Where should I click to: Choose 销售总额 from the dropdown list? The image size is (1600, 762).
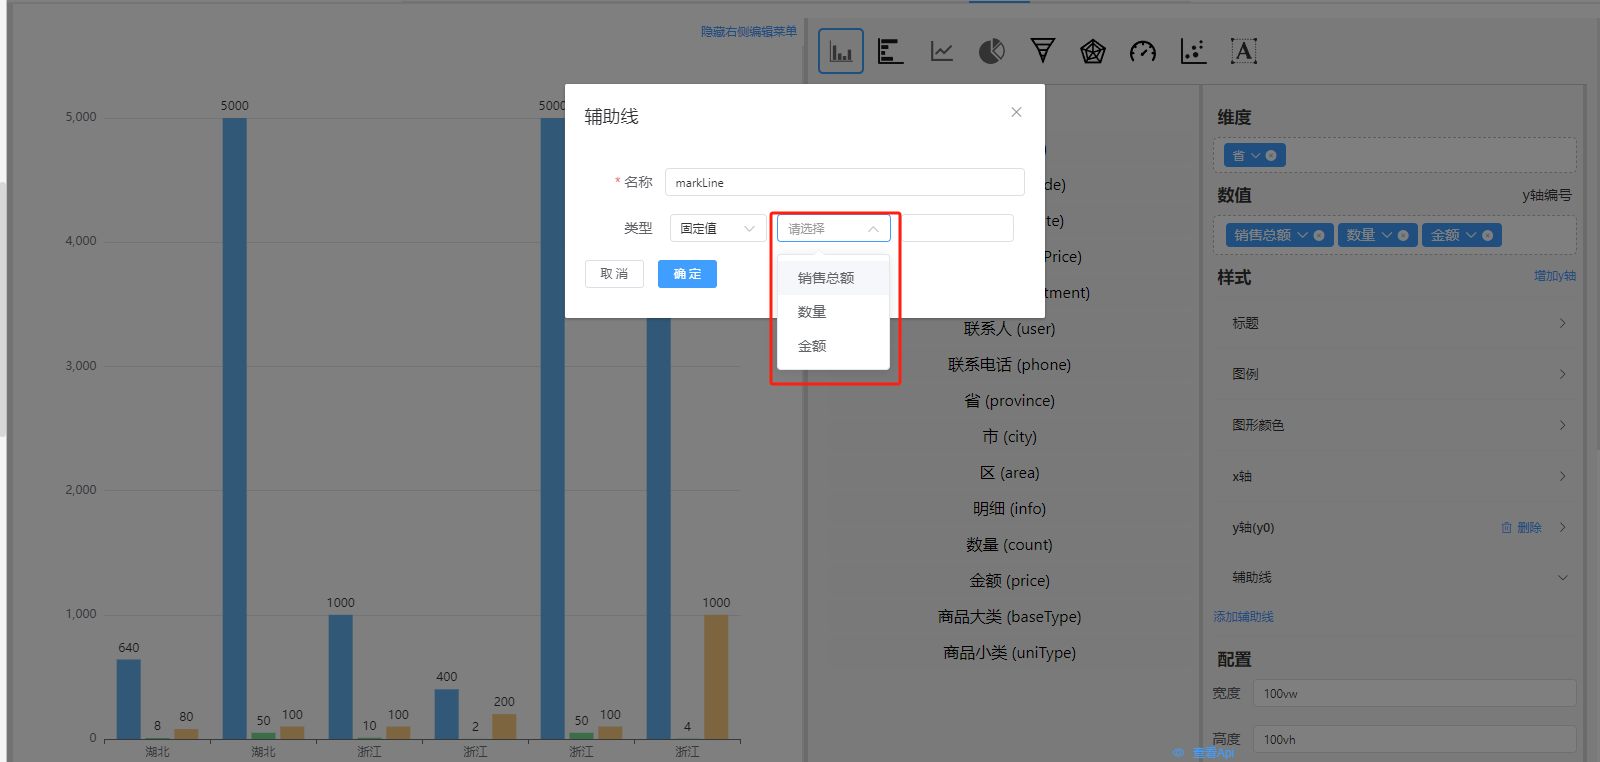coord(826,278)
